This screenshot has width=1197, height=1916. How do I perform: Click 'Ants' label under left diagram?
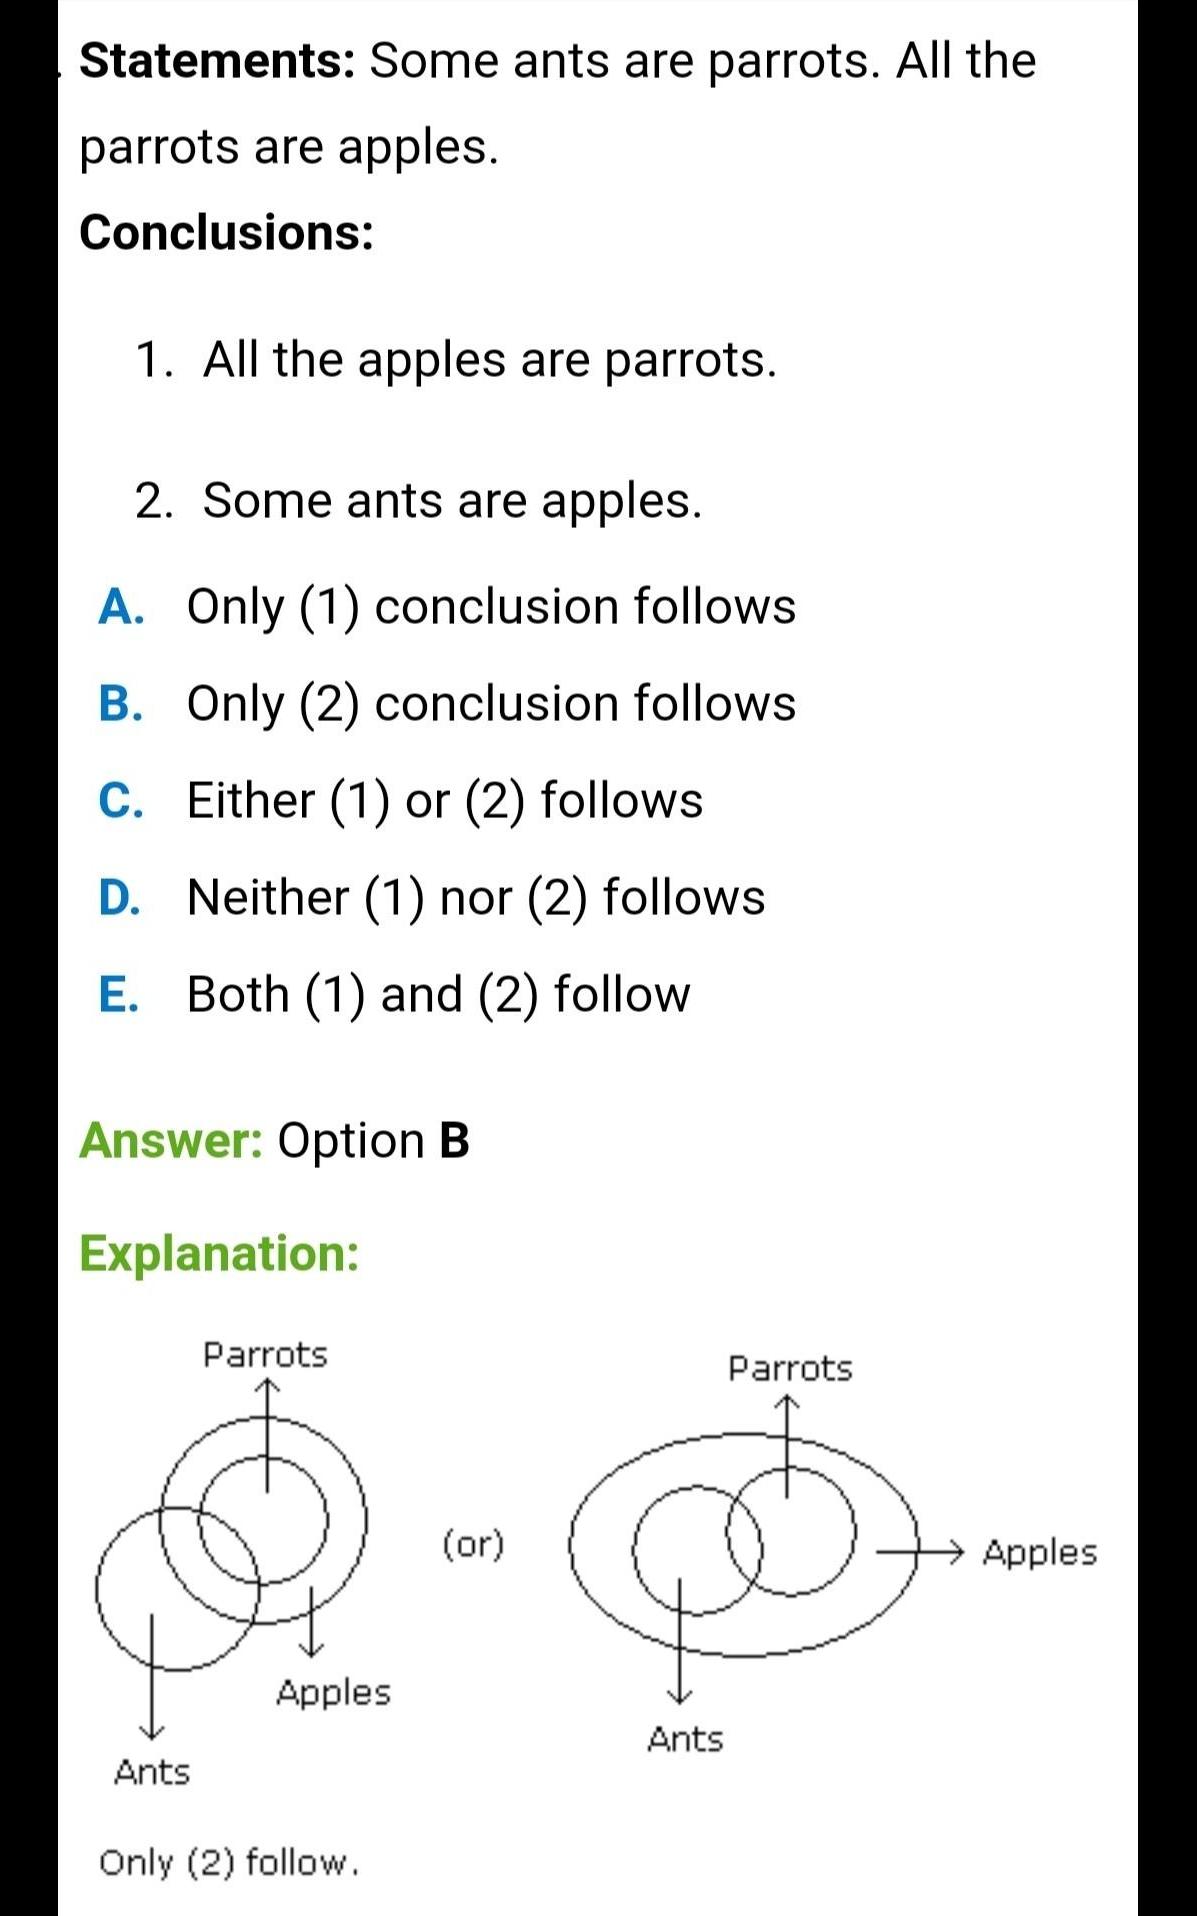pyautogui.click(x=152, y=1772)
